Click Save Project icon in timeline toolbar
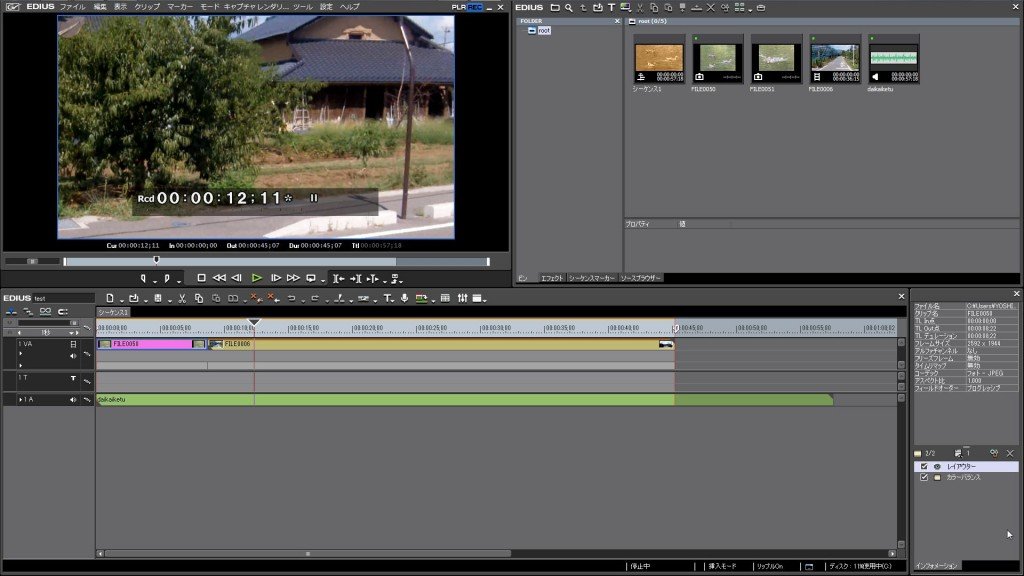 157,298
